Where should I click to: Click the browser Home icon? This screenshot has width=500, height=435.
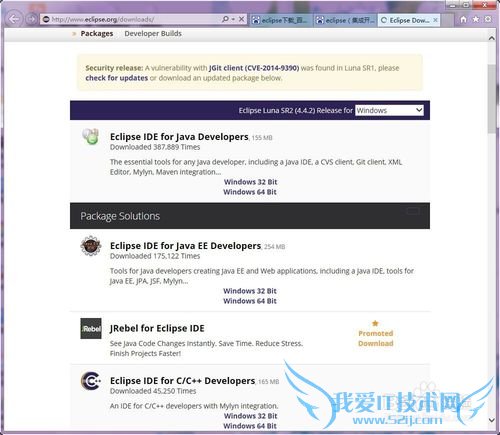(x=463, y=19)
